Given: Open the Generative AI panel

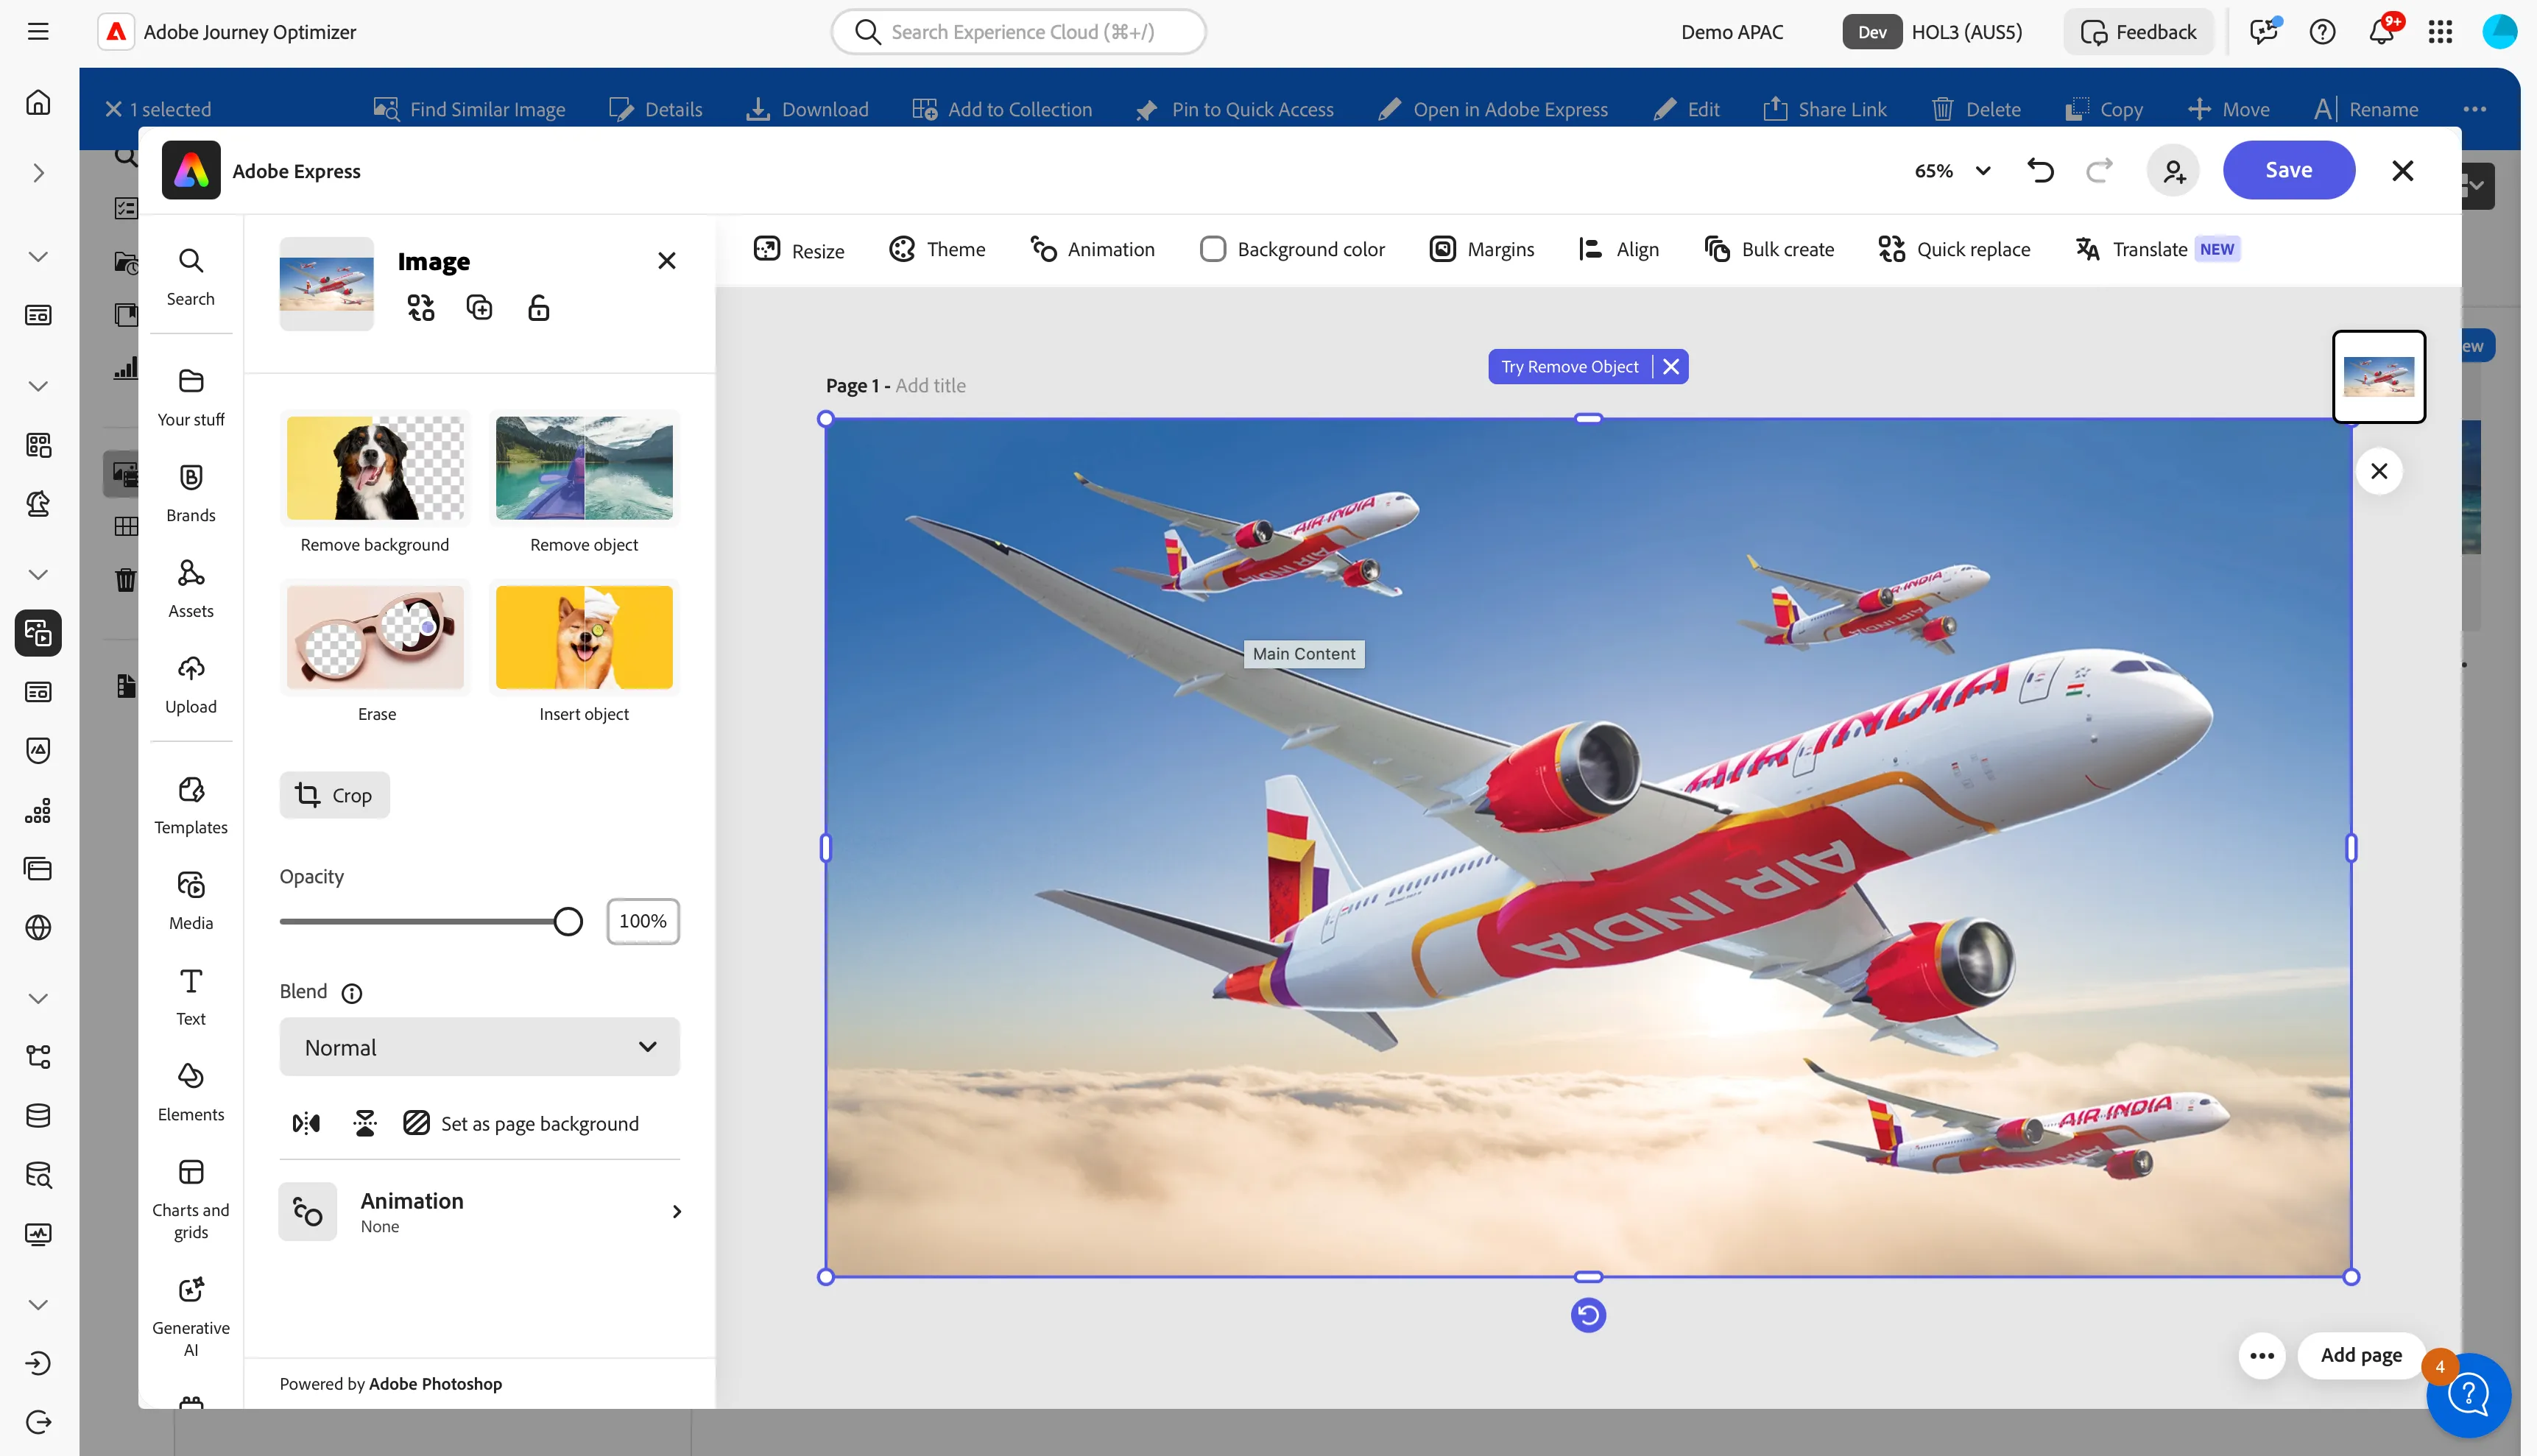Looking at the screenshot, I should pos(190,1317).
